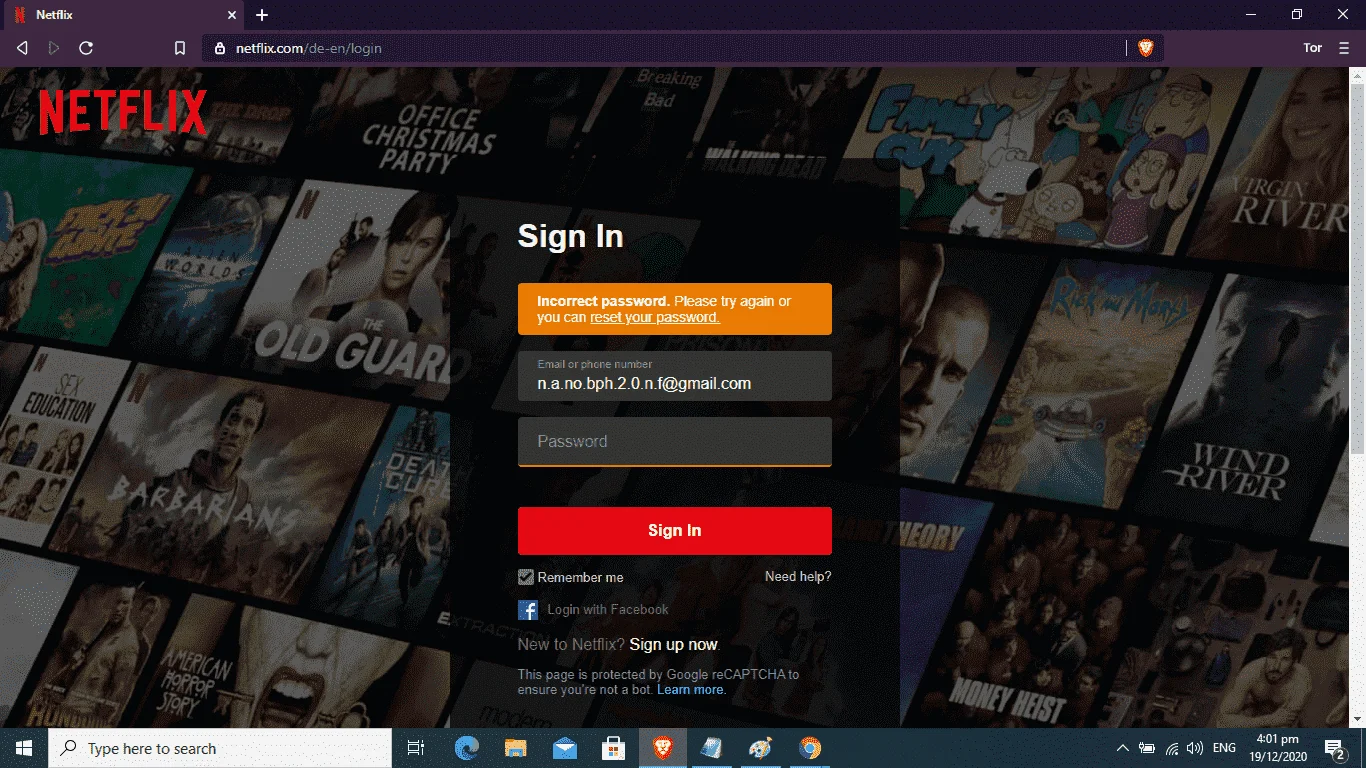Close the Netflix tab
1366x768 pixels.
tap(231, 15)
